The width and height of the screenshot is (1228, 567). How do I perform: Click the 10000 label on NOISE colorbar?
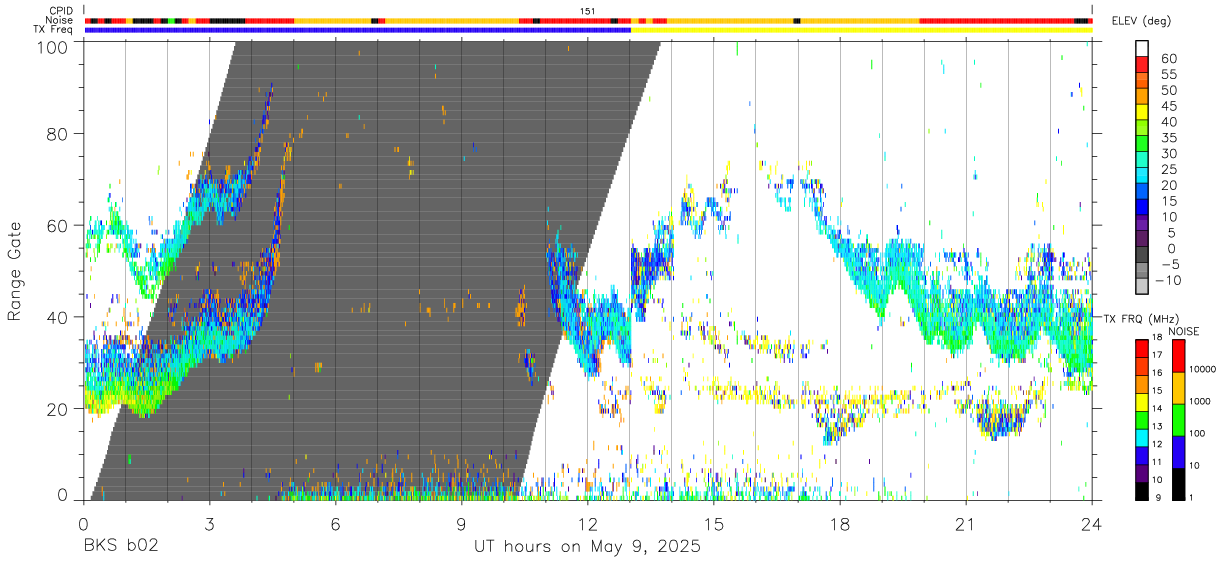pos(1201,370)
